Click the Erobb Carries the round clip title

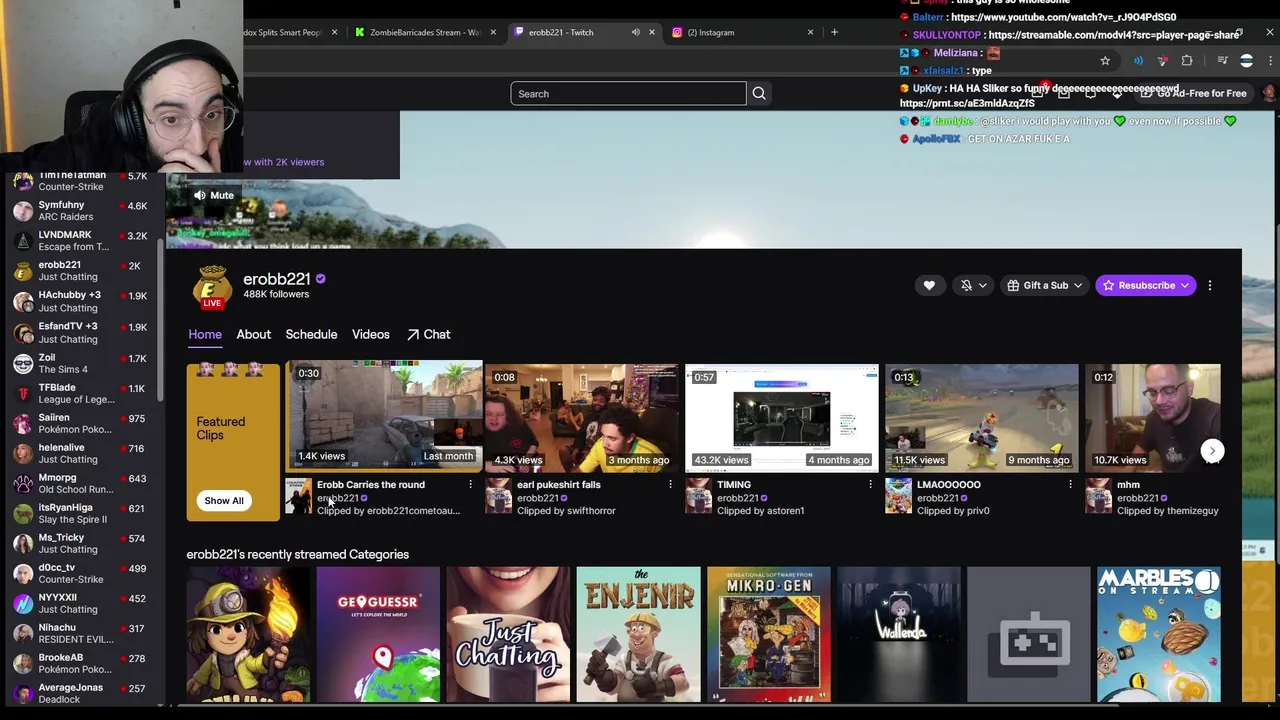pyautogui.click(x=371, y=484)
